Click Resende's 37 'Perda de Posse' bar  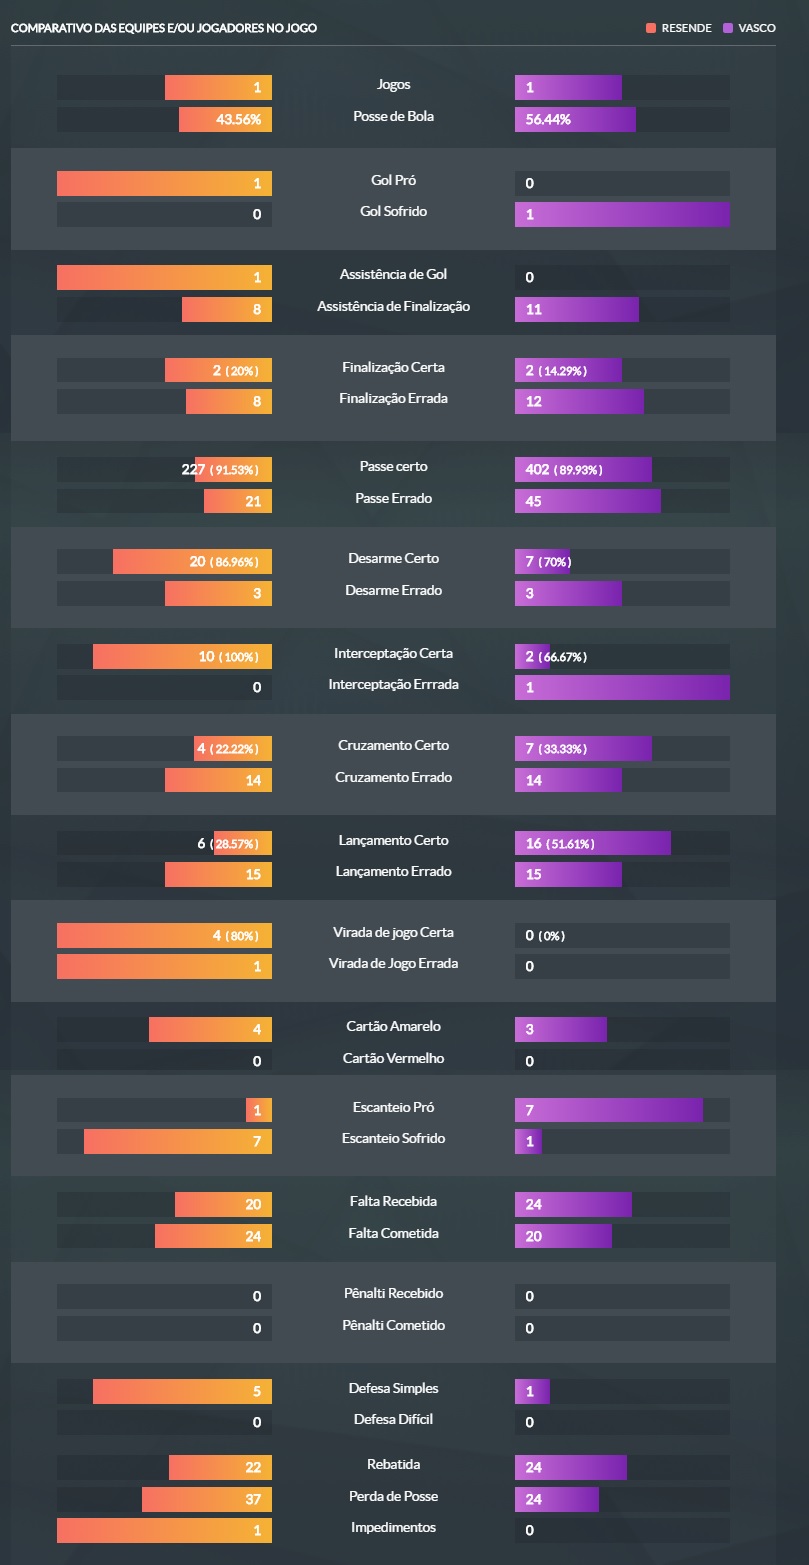207,1500
